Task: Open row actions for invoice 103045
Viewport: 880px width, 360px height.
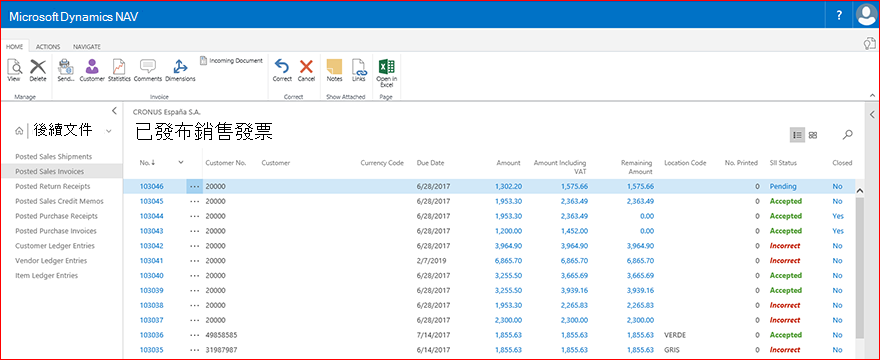Action: click(195, 202)
